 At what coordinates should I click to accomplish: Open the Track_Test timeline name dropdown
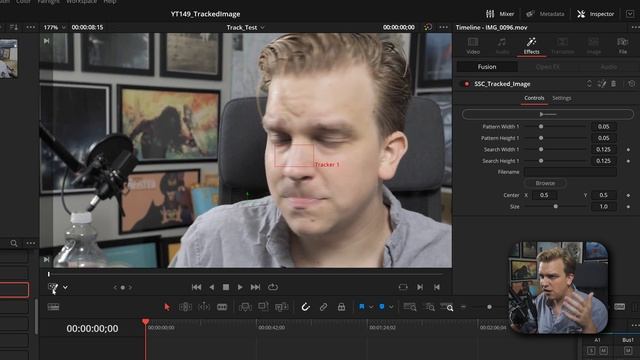245,27
